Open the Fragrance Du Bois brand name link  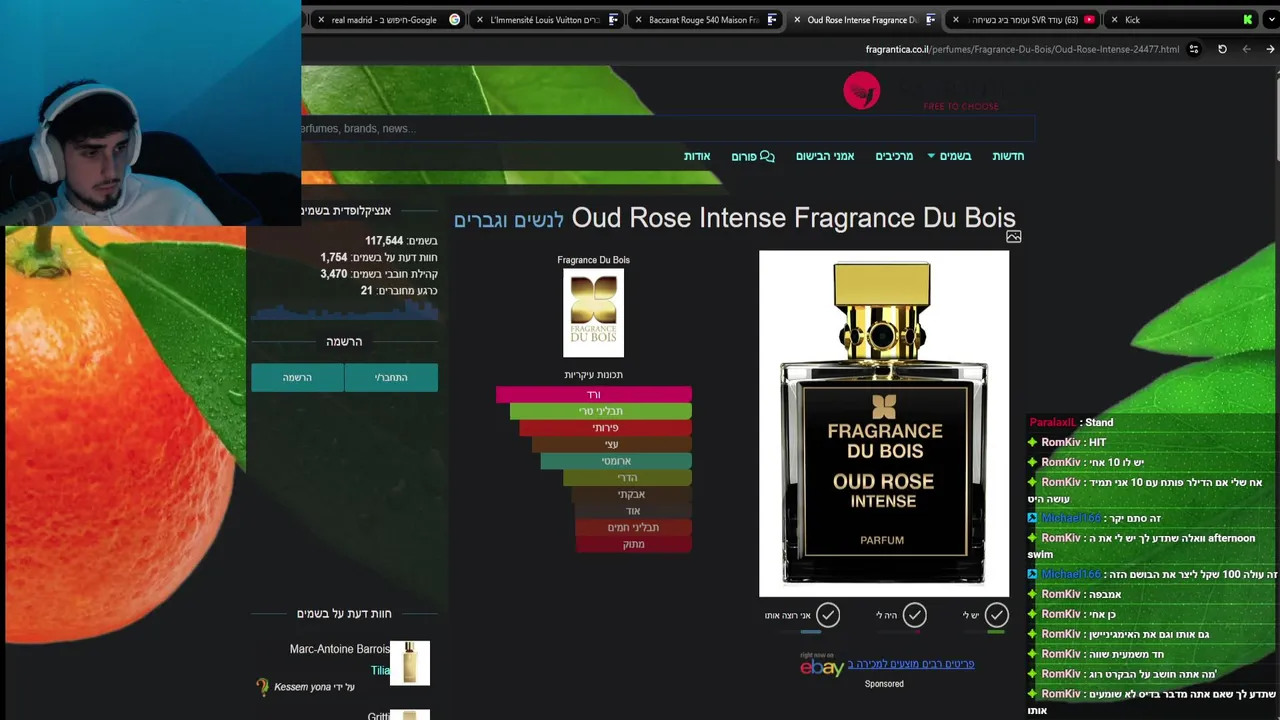coord(593,260)
